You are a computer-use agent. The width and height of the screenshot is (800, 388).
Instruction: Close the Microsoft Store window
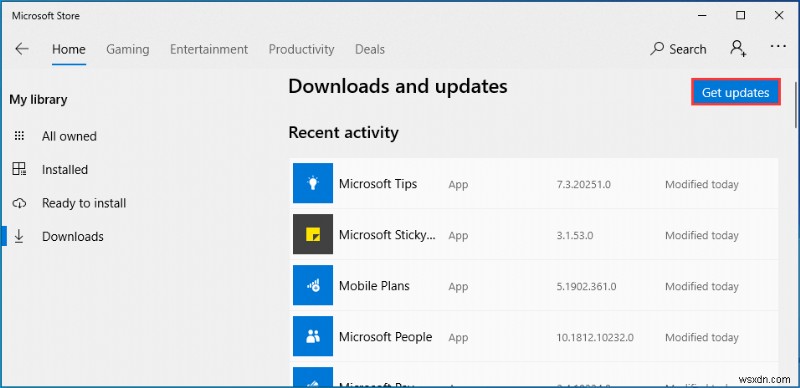(779, 15)
